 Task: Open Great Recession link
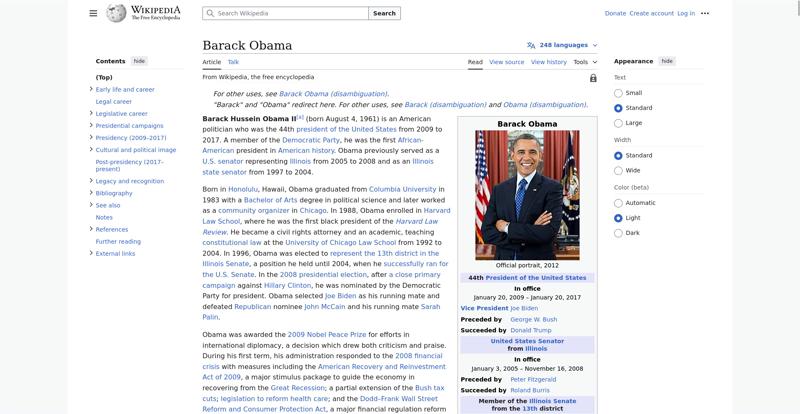coord(297,388)
